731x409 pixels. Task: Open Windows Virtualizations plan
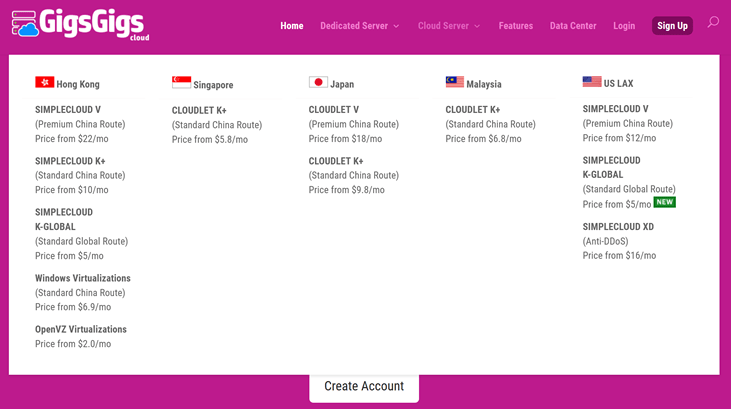pos(83,278)
